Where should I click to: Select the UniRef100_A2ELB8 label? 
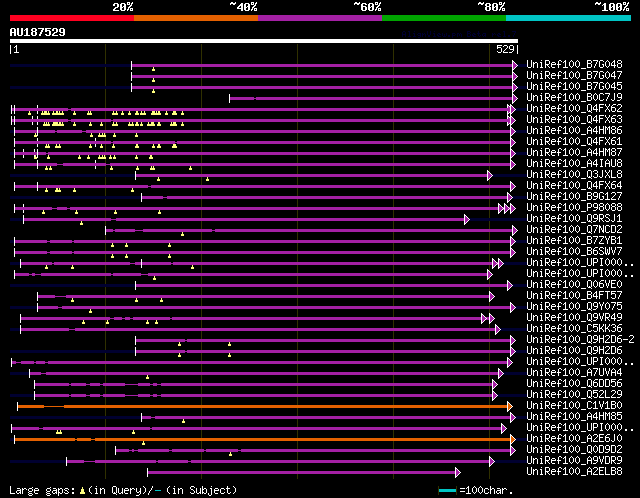pos(574,472)
